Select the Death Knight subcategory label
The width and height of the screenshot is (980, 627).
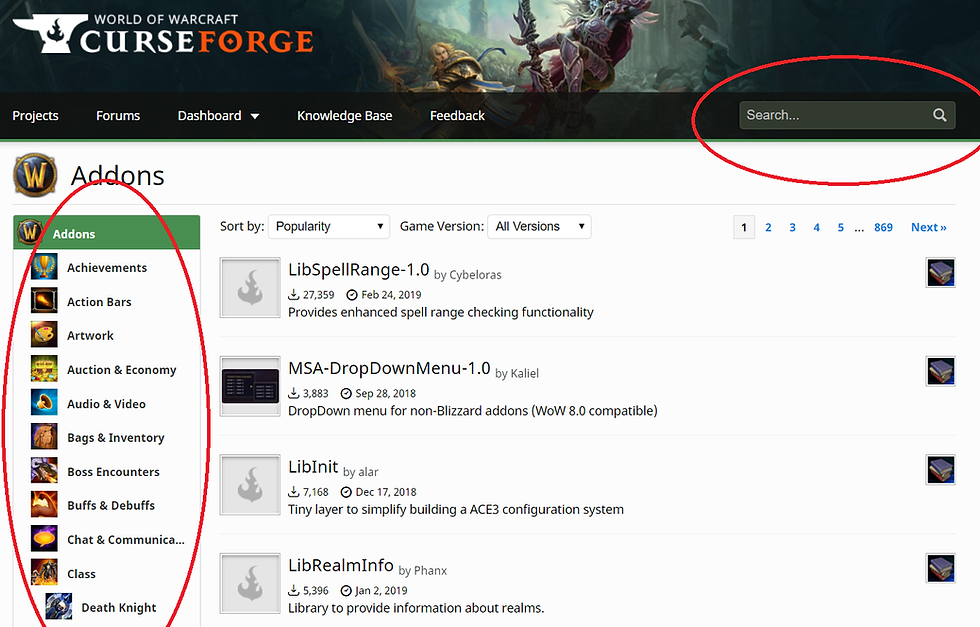(119, 608)
